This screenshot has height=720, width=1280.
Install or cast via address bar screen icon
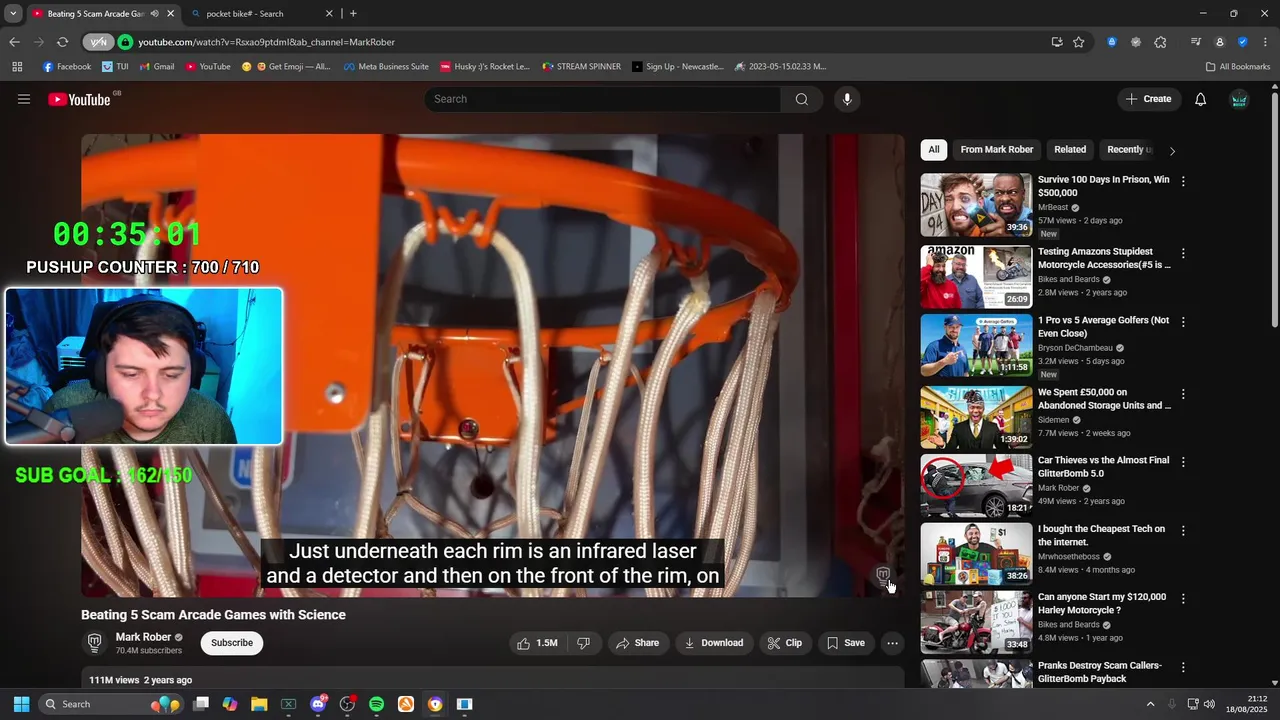click(1057, 42)
